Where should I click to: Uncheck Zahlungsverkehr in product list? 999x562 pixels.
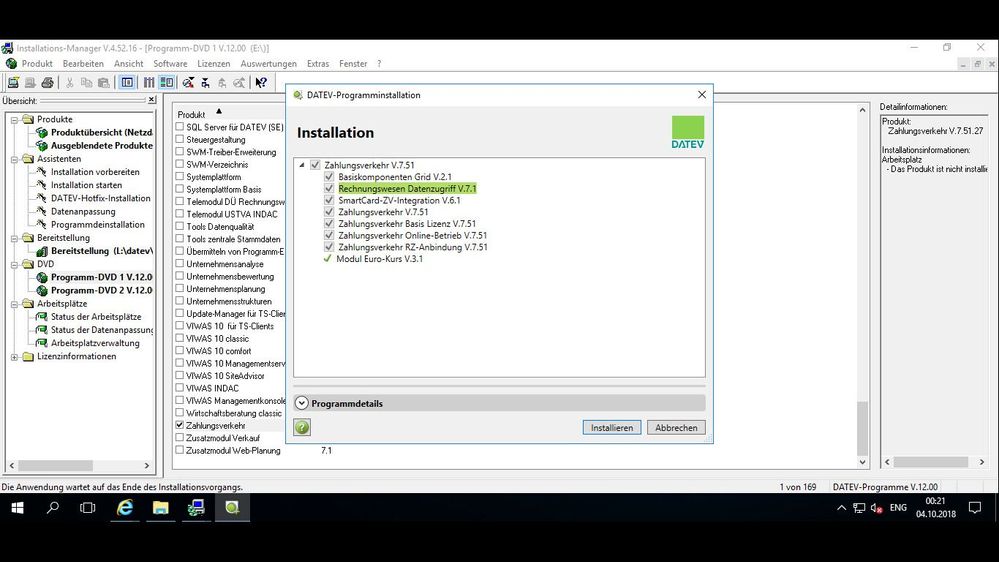(180, 425)
